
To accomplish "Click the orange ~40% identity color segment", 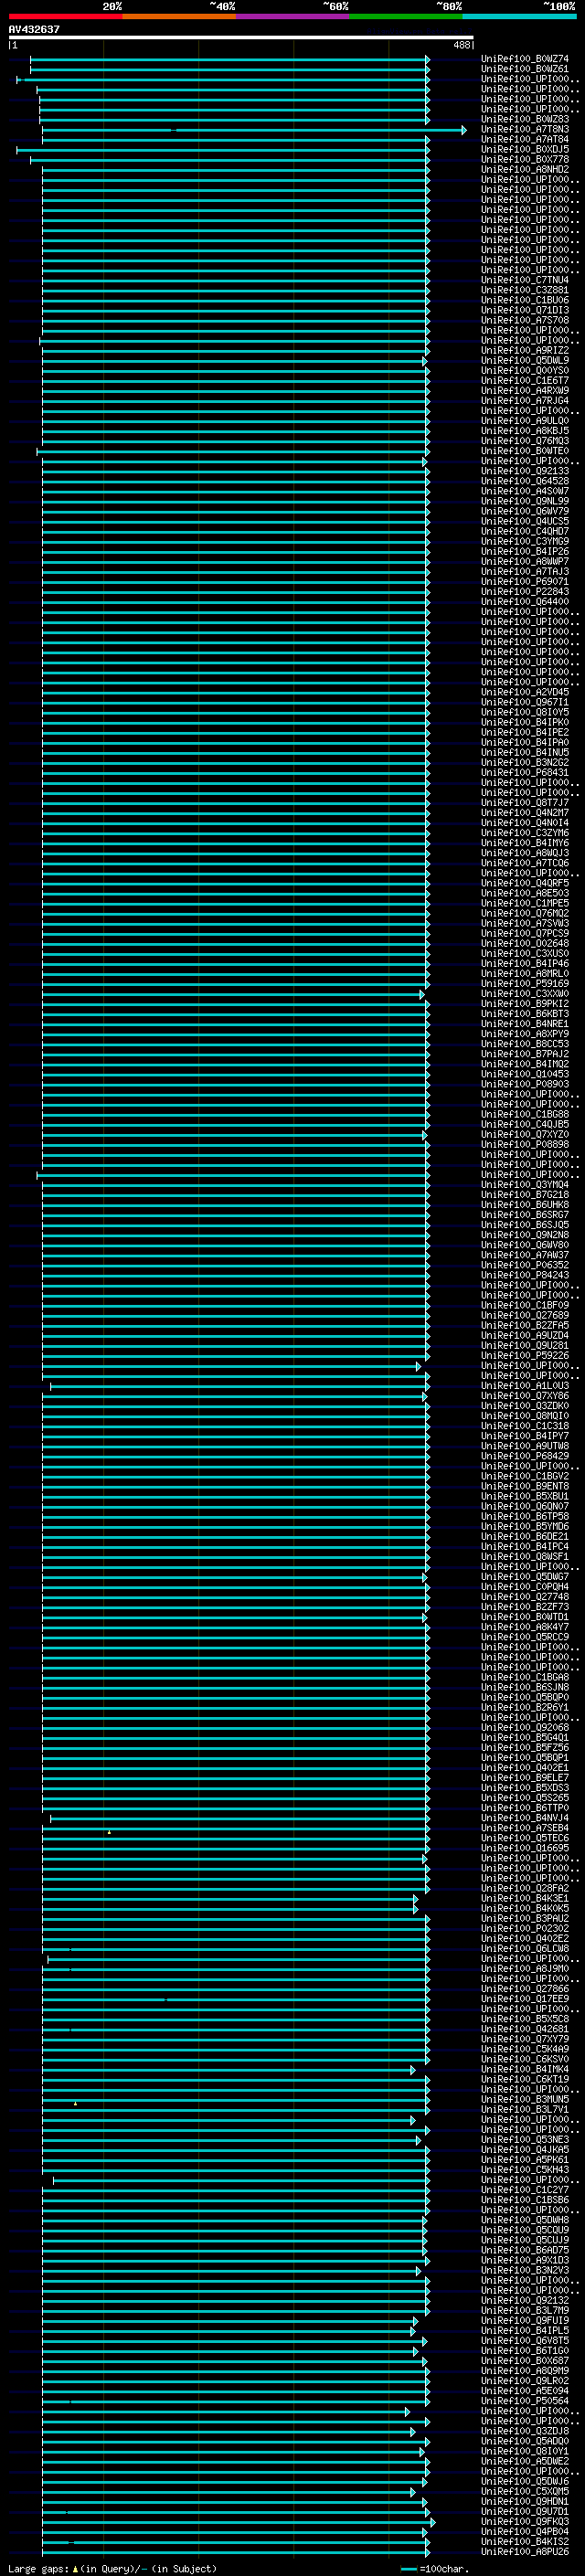I will pos(179,16).
